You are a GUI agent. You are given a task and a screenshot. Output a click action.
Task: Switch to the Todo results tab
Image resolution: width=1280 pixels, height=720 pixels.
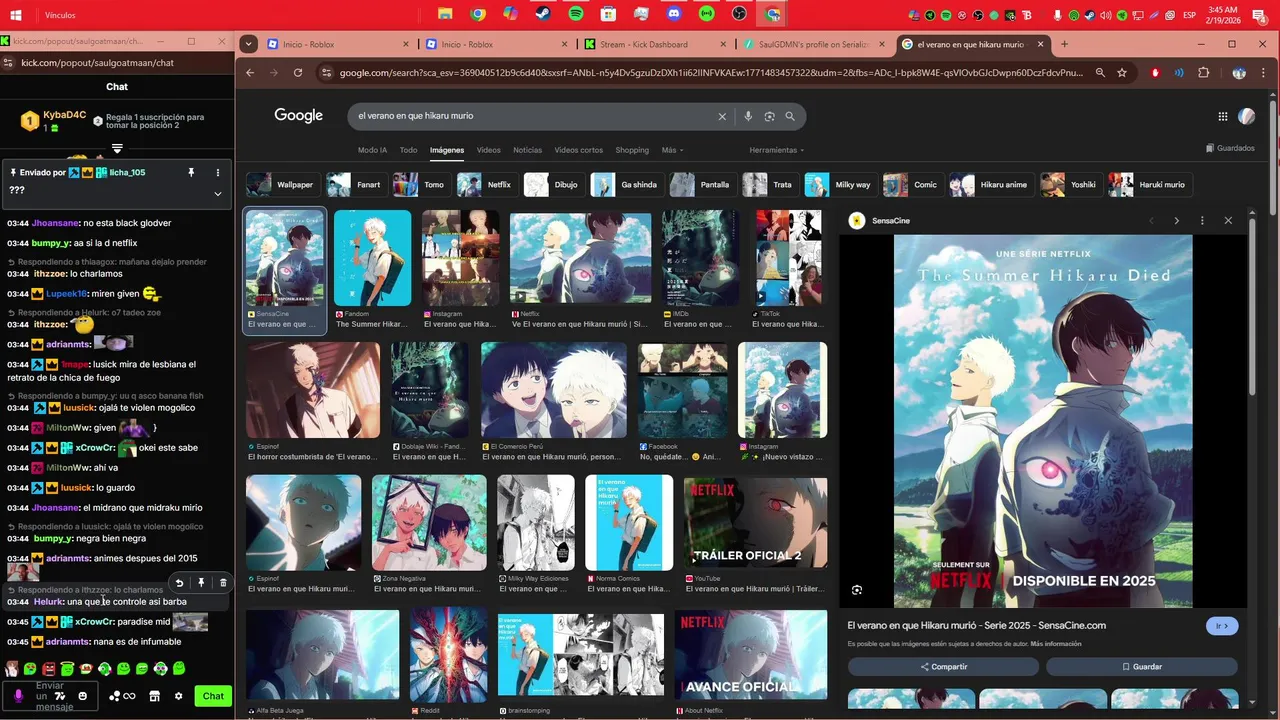point(408,150)
